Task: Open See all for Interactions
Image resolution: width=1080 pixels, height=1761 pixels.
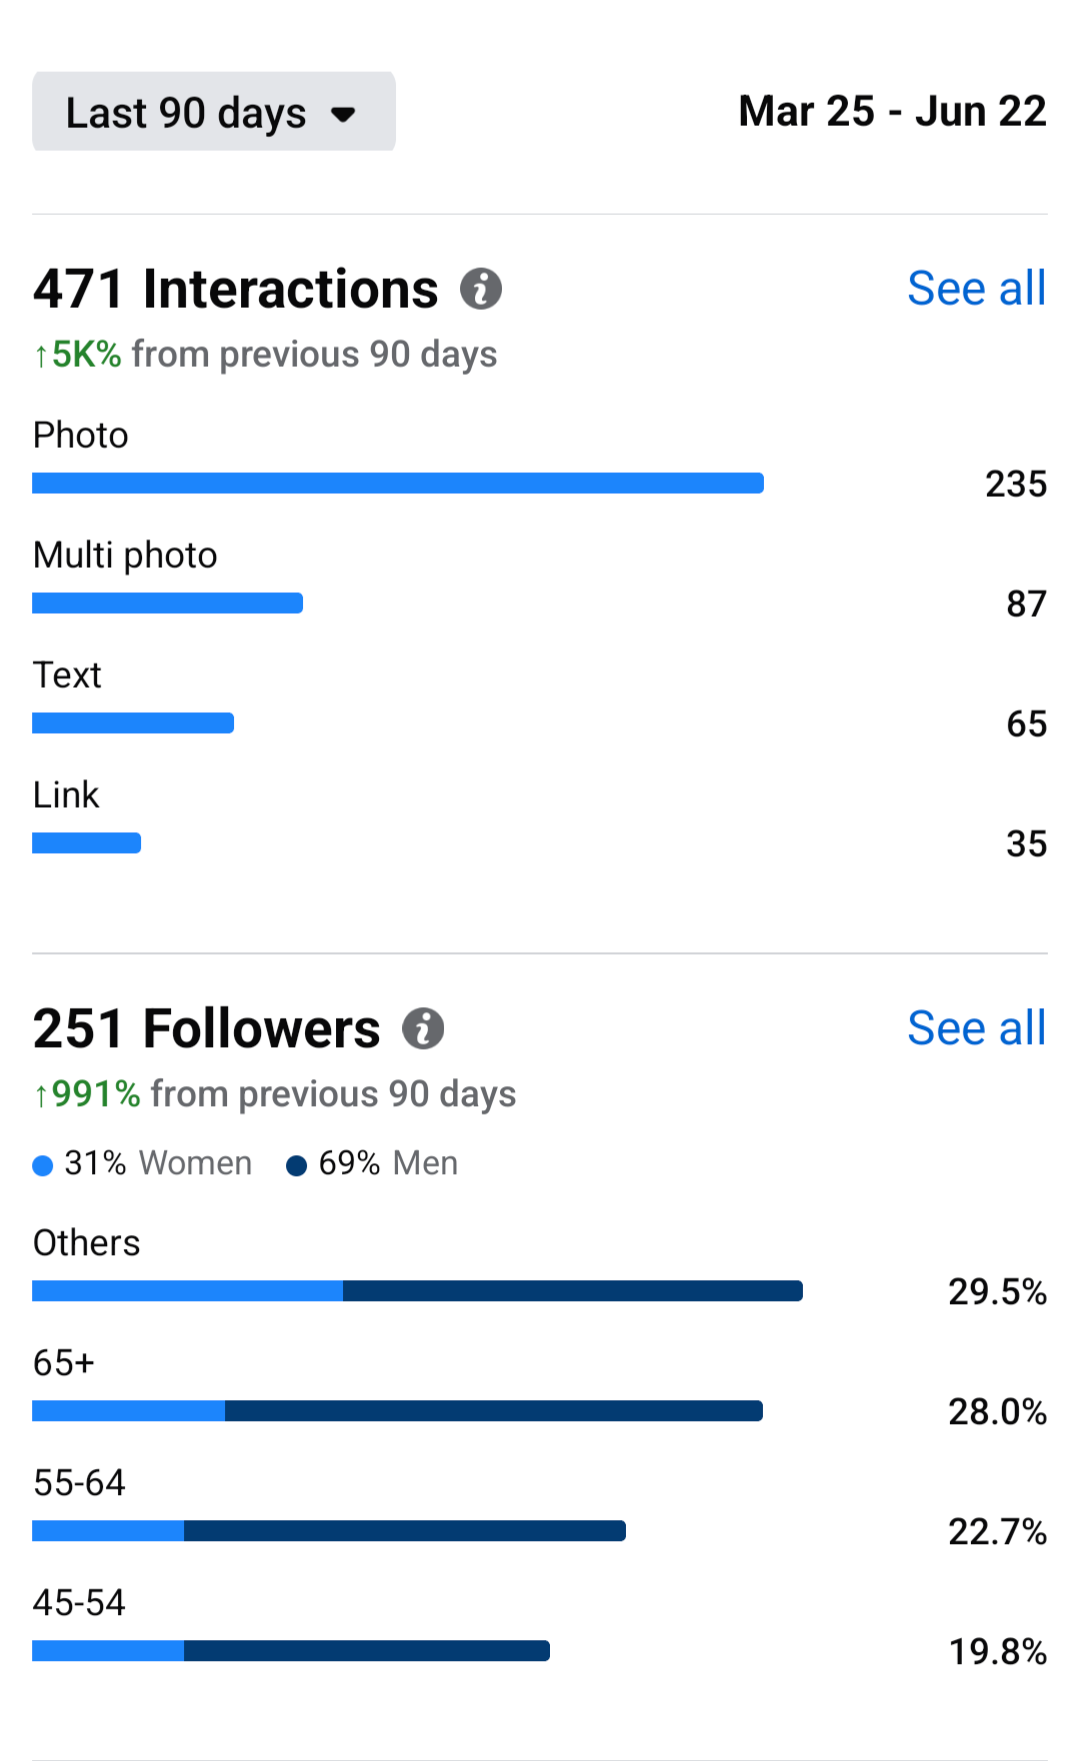Action: click(976, 288)
